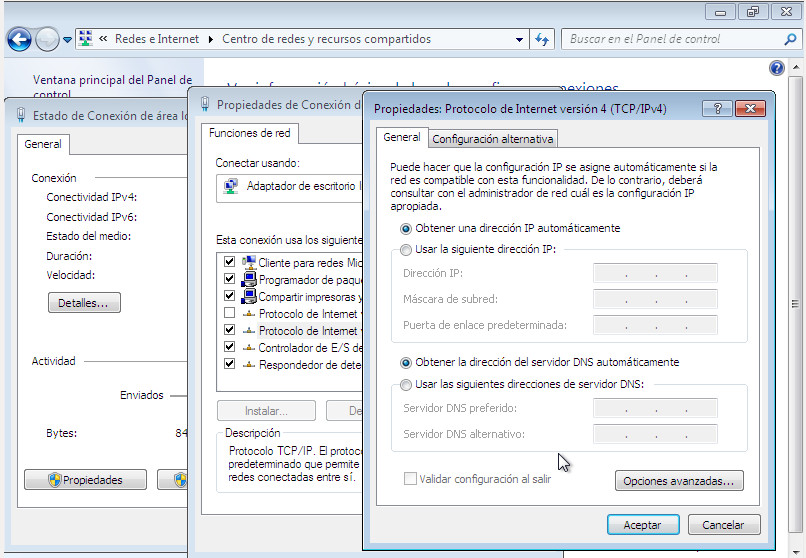806x558 pixels.
Task: Click the question mark help button in TCP/IPv4 dialog
Action: tap(717, 108)
